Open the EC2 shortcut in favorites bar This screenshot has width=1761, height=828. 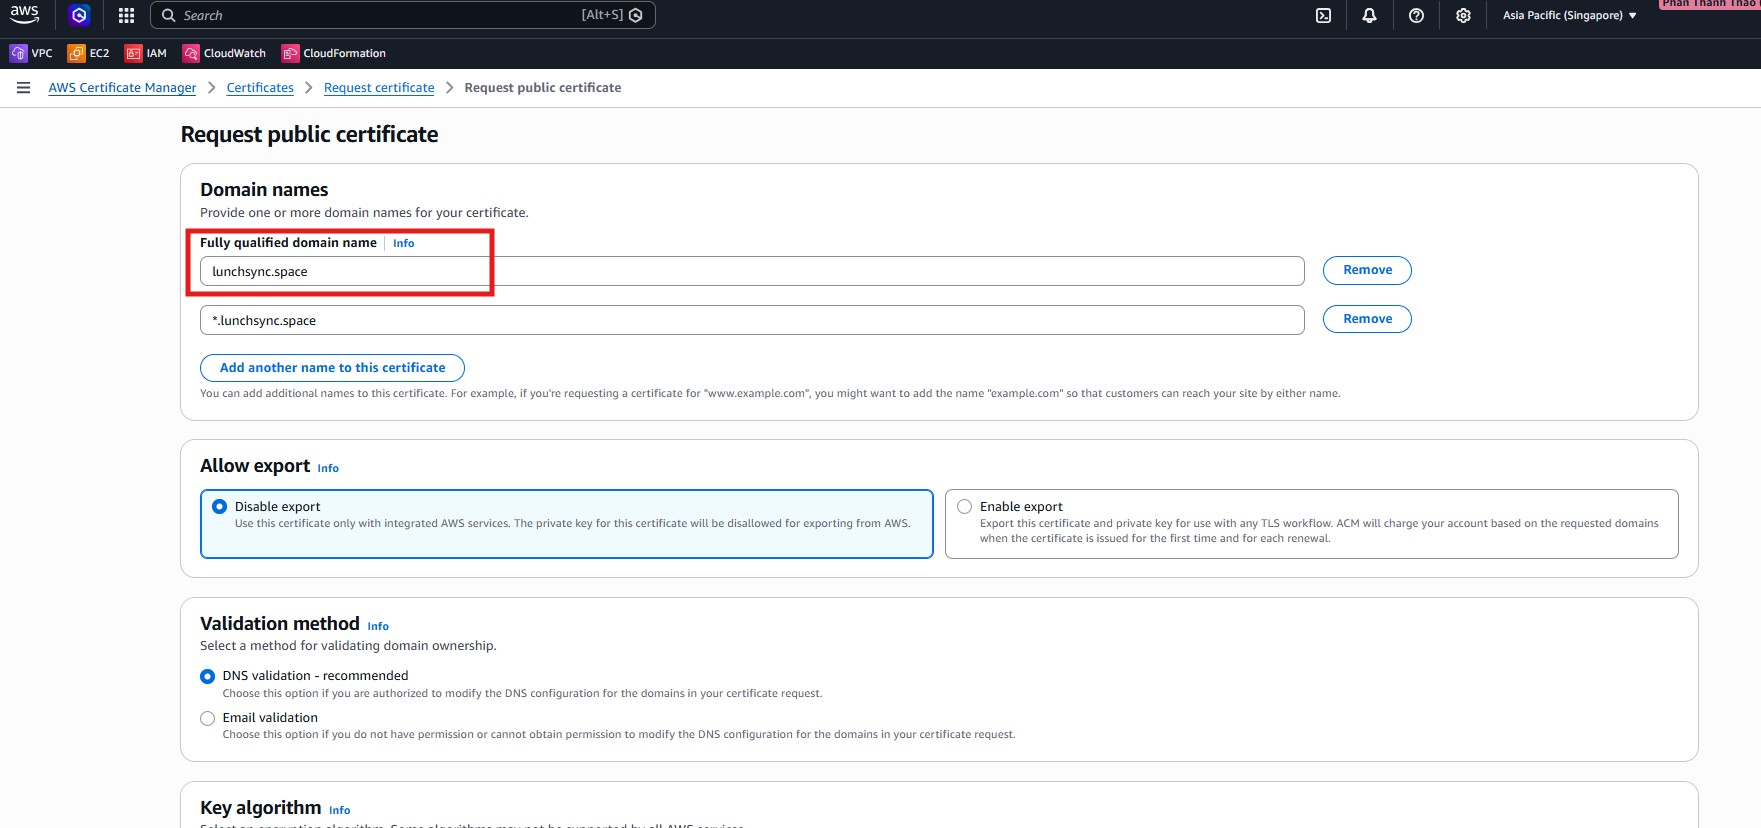pos(88,53)
